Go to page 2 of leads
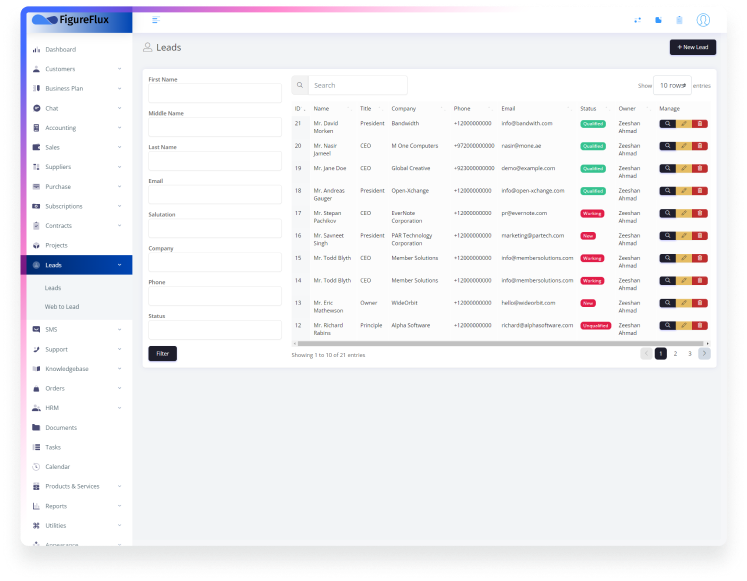Viewport: 747px width, 581px height. tap(675, 353)
